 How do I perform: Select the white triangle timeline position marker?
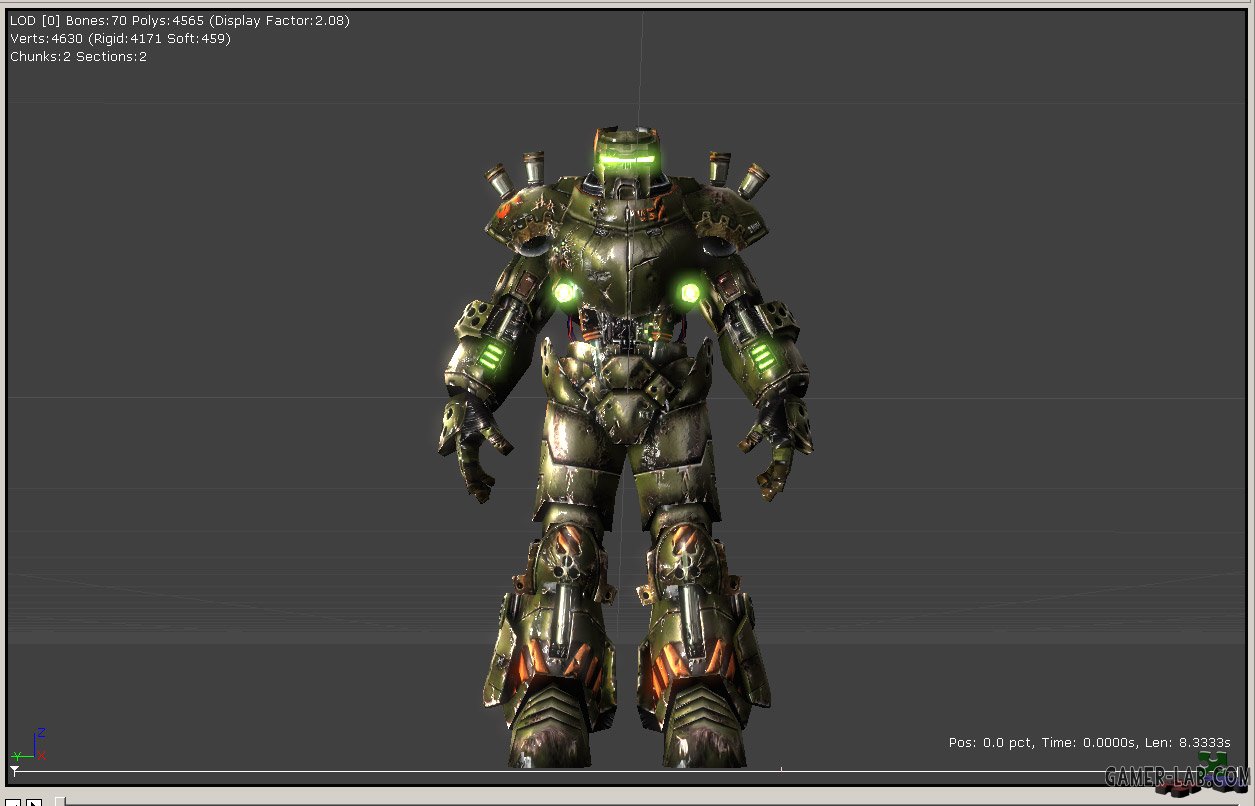pyautogui.click(x=14, y=768)
